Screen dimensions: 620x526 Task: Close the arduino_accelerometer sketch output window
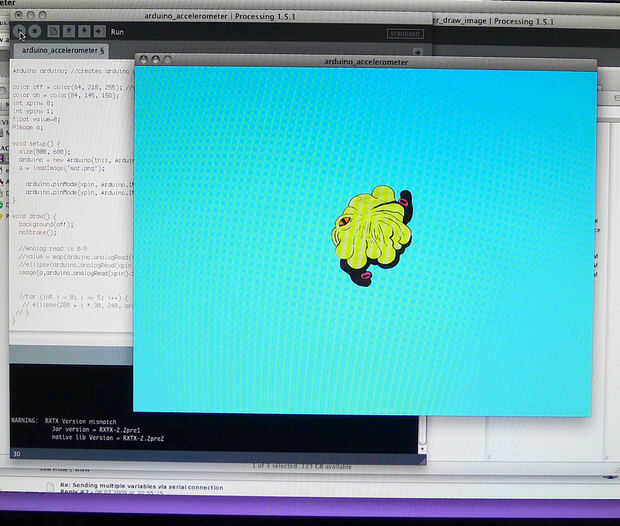143,60
